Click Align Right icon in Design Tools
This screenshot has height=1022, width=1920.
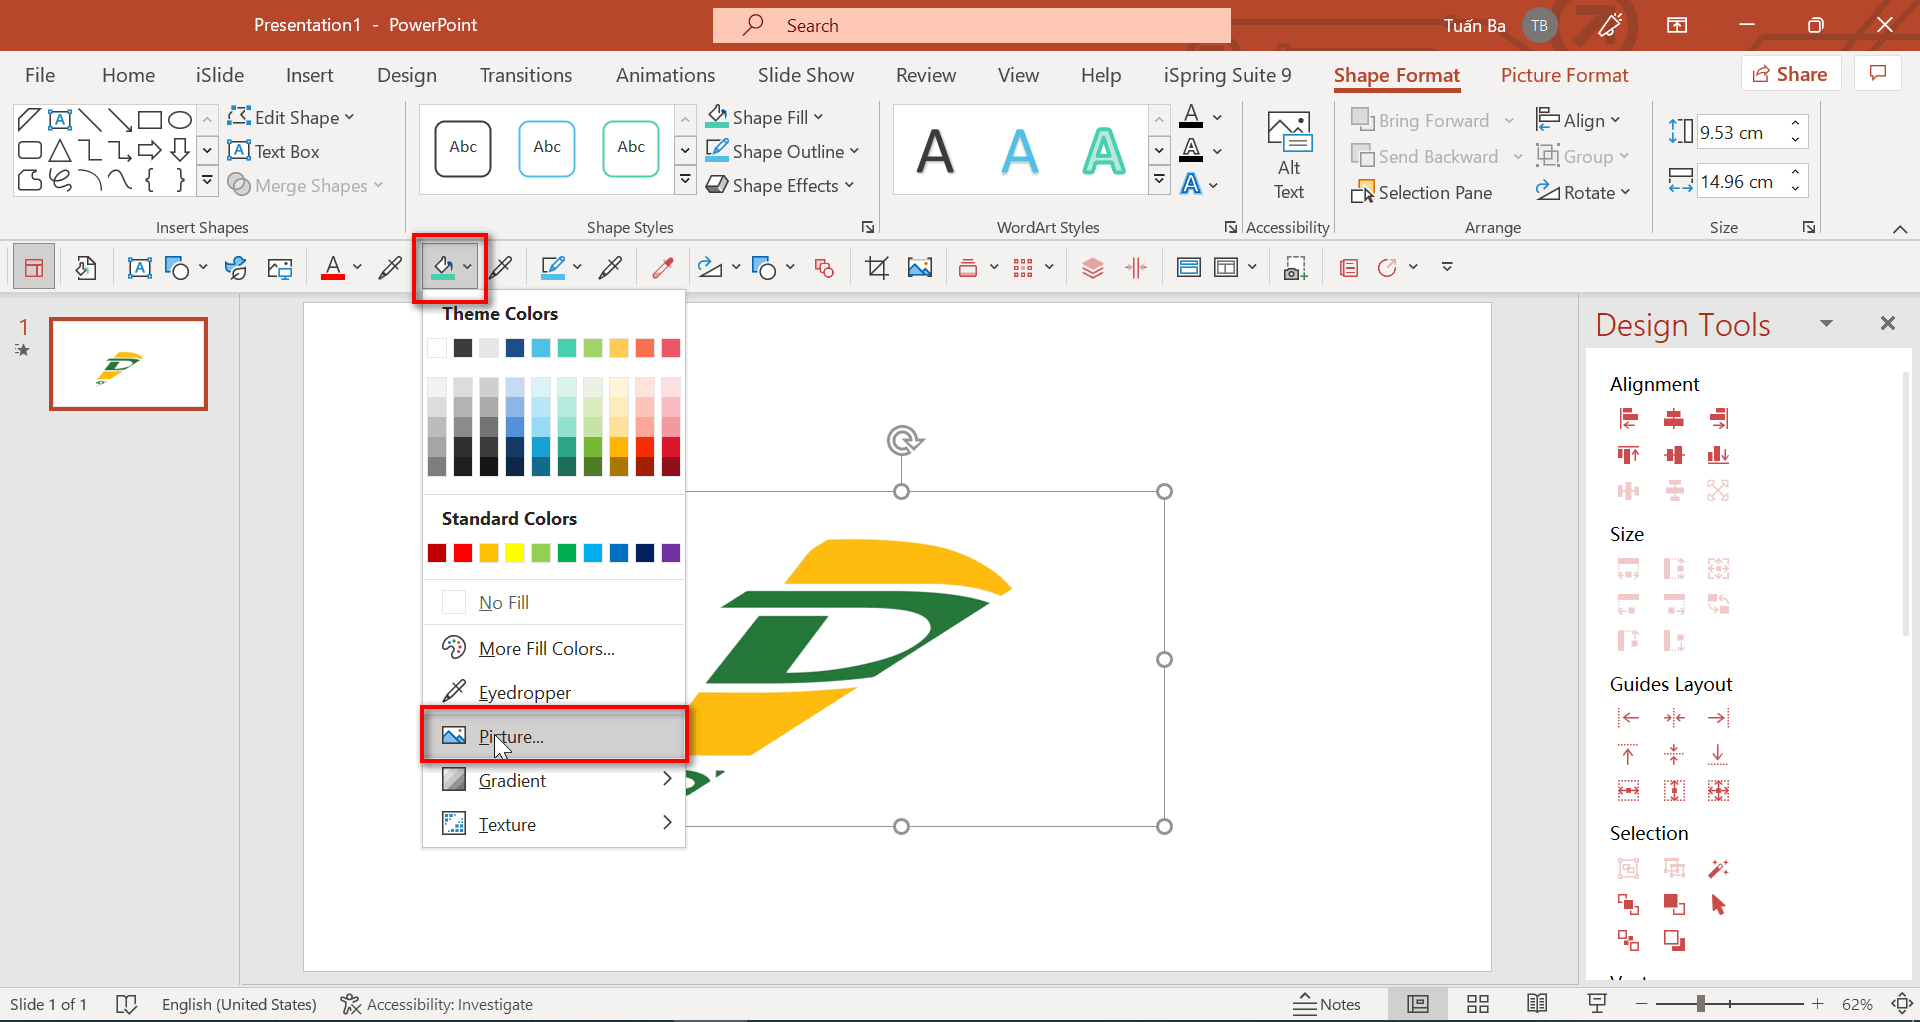pyautogui.click(x=1719, y=418)
